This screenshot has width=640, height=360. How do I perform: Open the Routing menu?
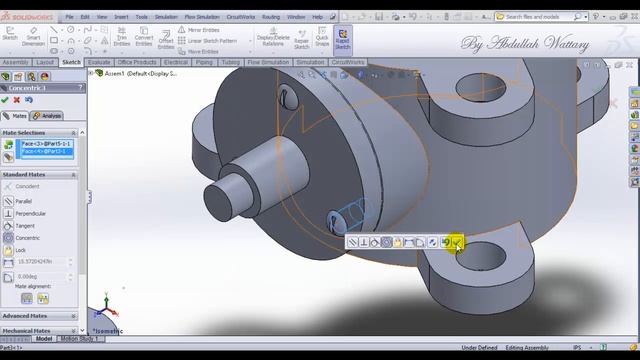(x=271, y=17)
